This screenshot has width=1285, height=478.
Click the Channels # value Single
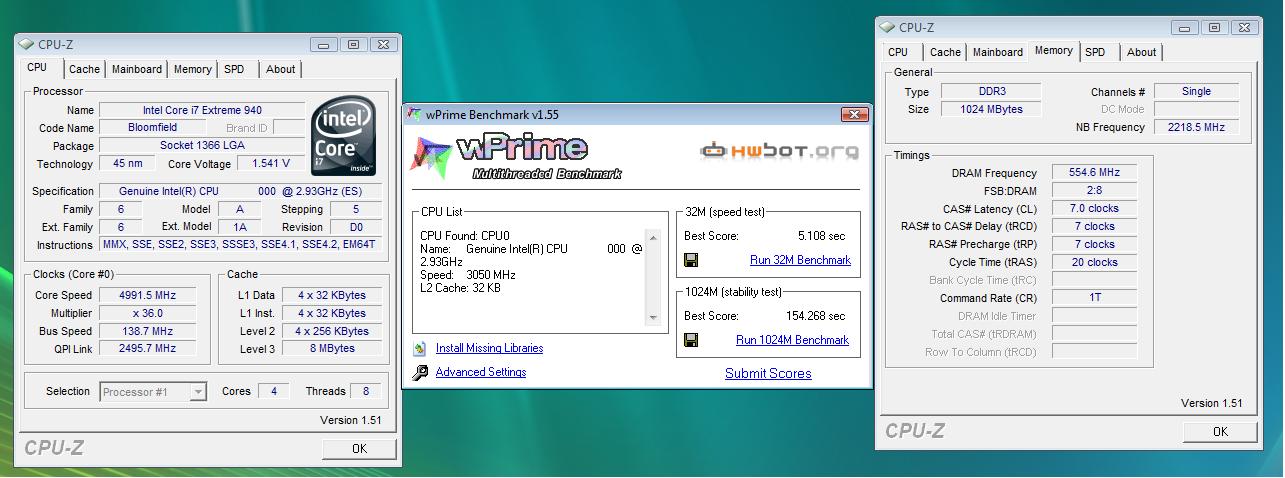pos(1196,91)
